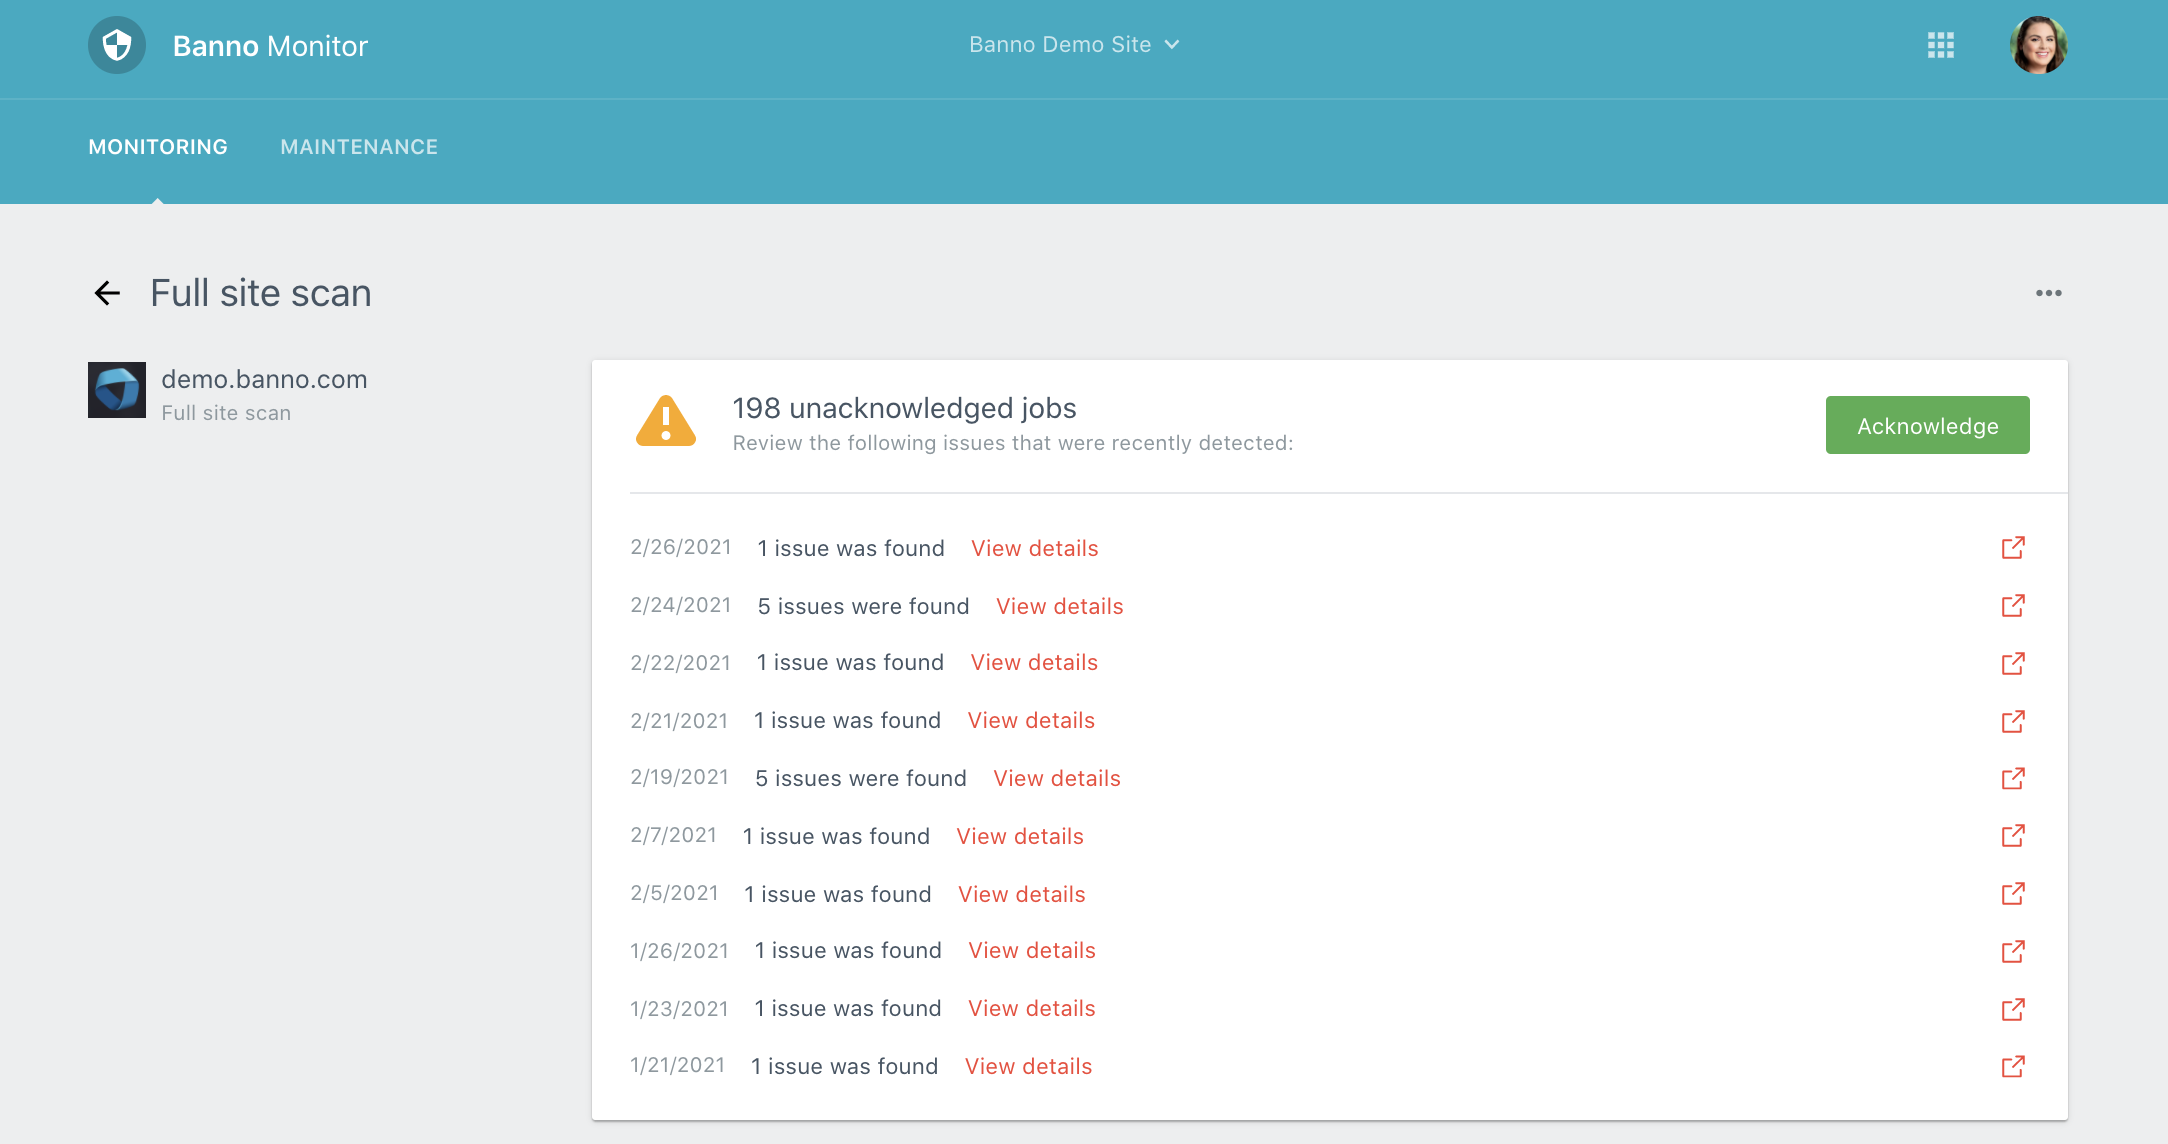Expand the Banno Demo Site dropdown
The width and height of the screenshot is (2168, 1144).
1074,45
